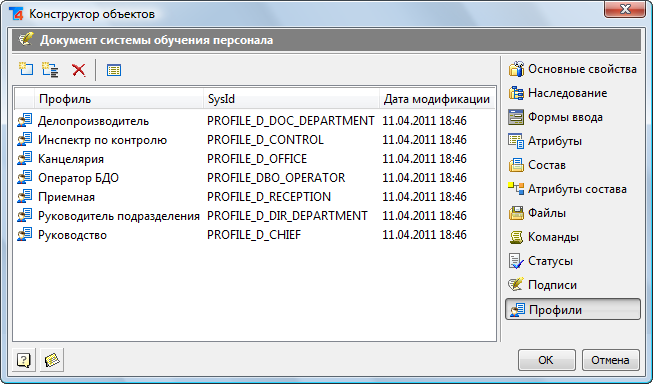Viewport: 653px width, 384px height.
Task: Confirm with the OK button
Action: pyautogui.click(x=546, y=360)
